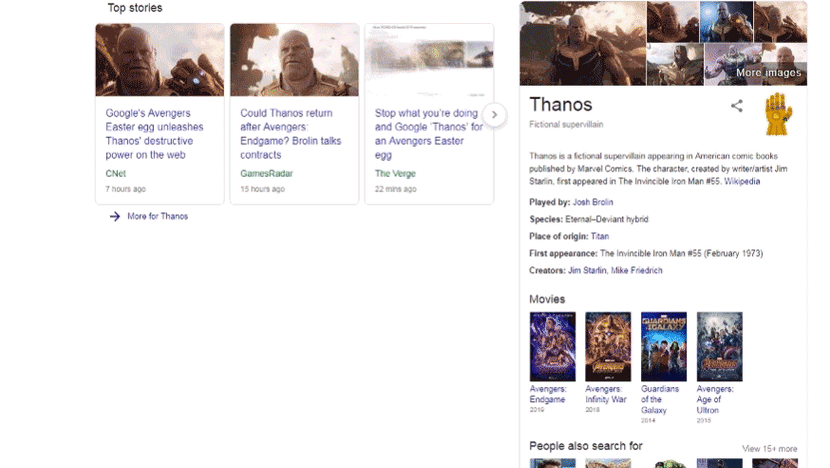Click the Movies section heading
830x468 pixels.
click(x=547, y=299)
